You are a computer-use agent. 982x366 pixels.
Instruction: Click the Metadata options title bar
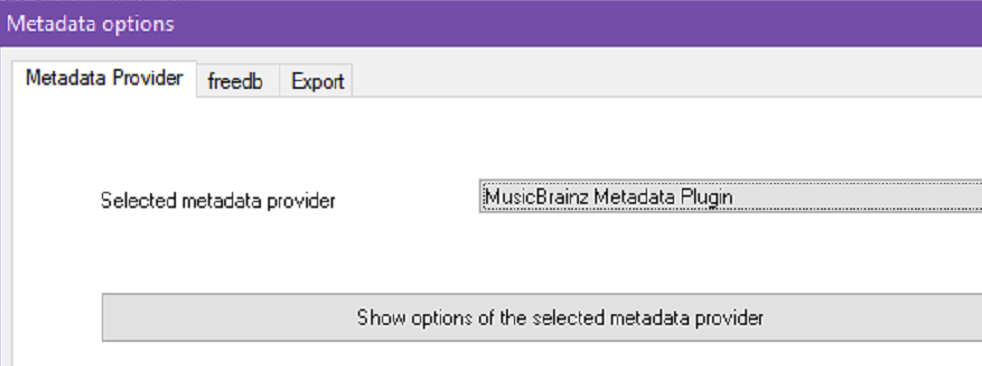coord(491,24)
